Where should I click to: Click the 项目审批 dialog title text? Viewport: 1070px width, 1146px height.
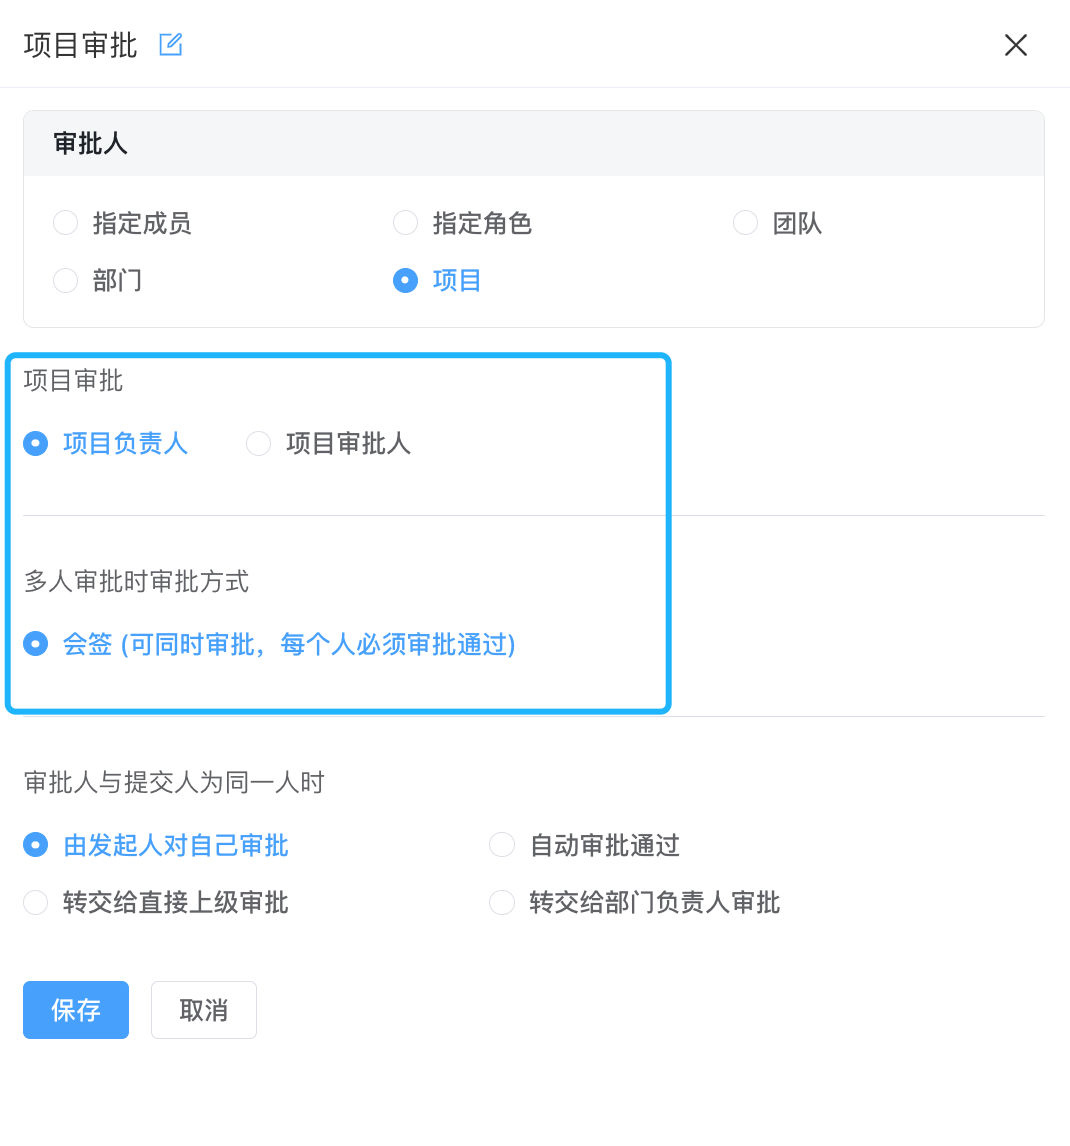click(80, 45)
